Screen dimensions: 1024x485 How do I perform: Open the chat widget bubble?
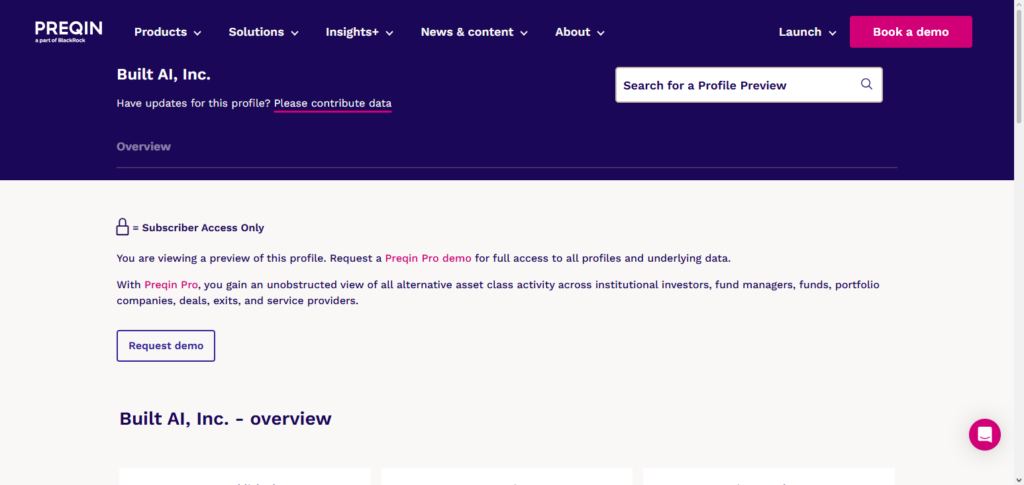tap(984, 434)
